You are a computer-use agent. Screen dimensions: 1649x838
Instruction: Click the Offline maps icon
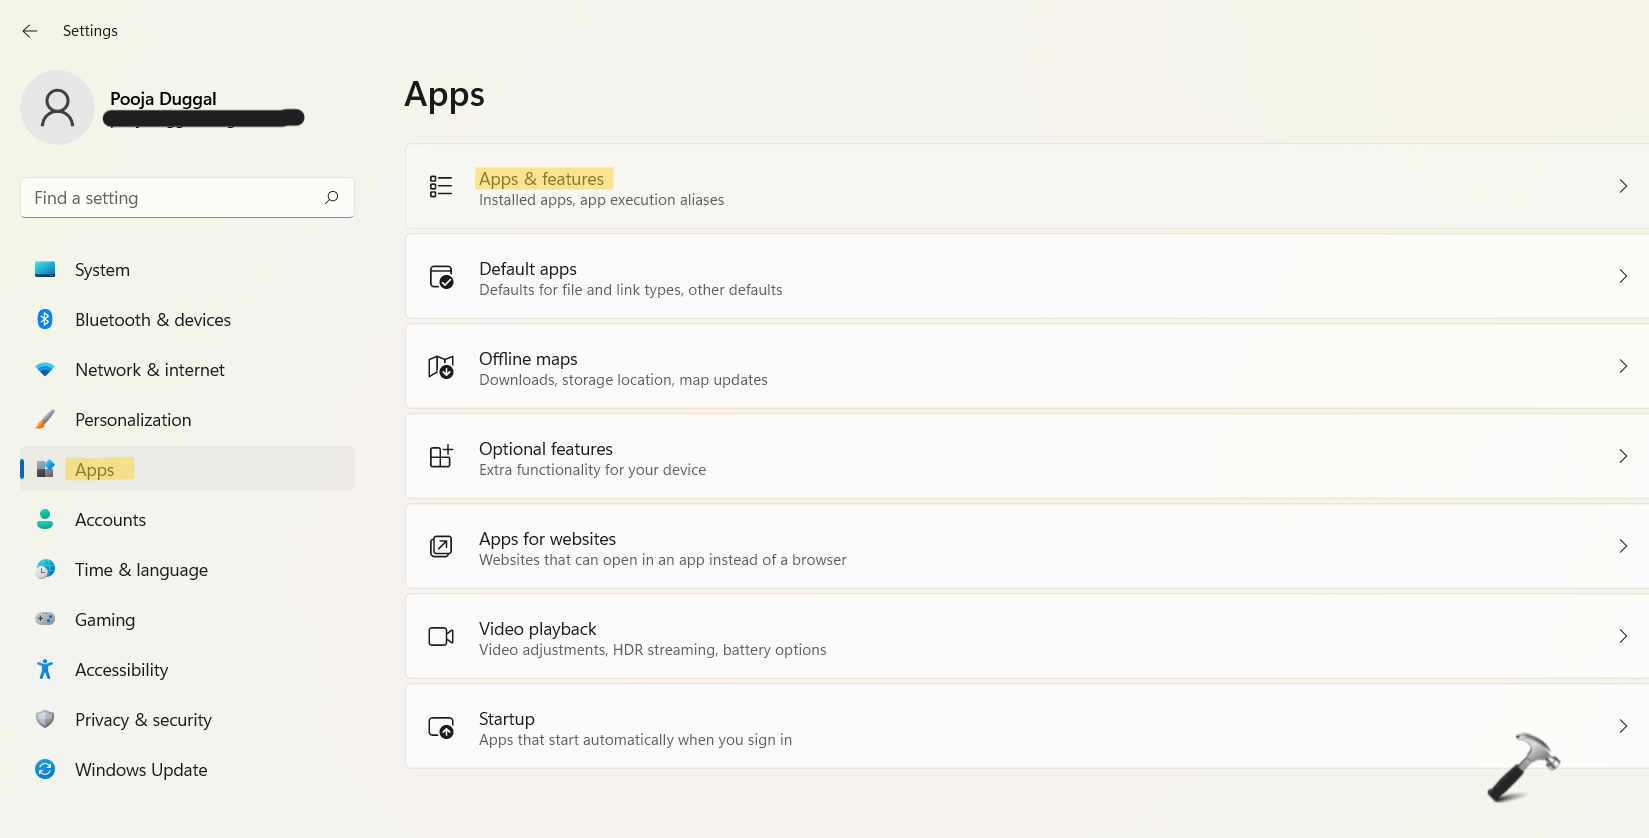(441, 367)
